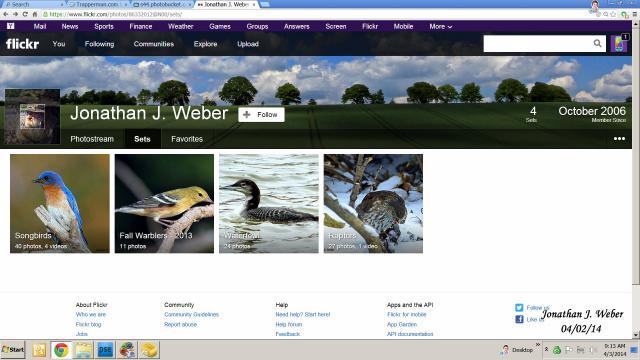Click the browser reload icon
This screenshot has height=360, width=640.
25,14
